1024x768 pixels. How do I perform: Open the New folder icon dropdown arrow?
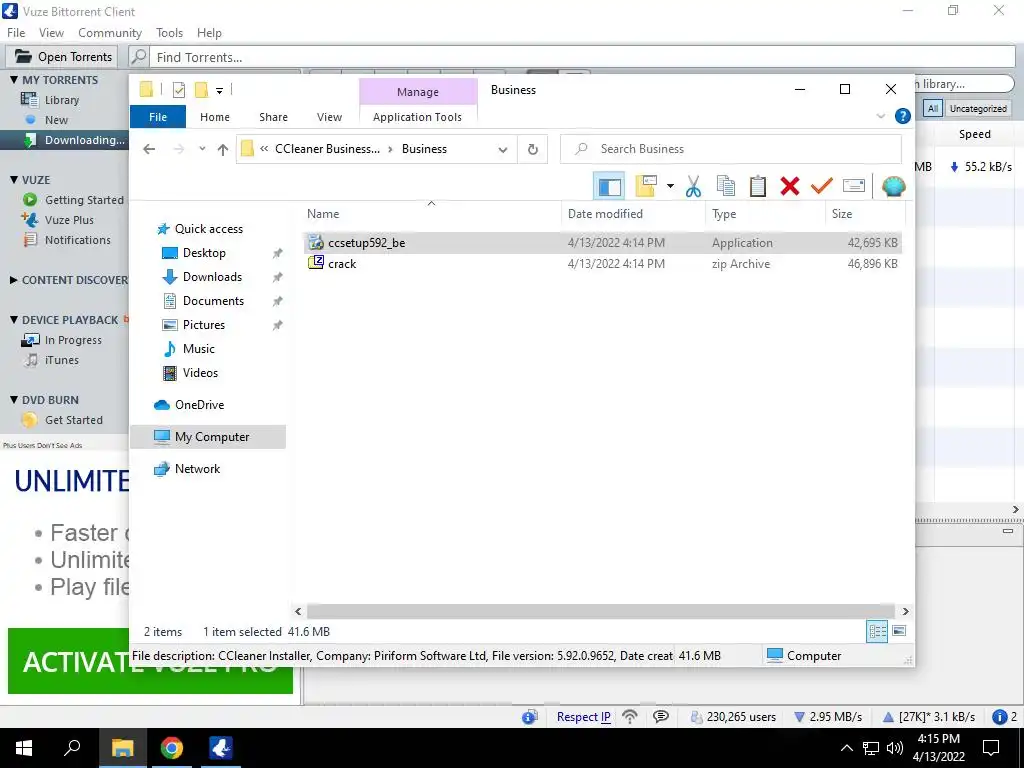click(670, 186)
